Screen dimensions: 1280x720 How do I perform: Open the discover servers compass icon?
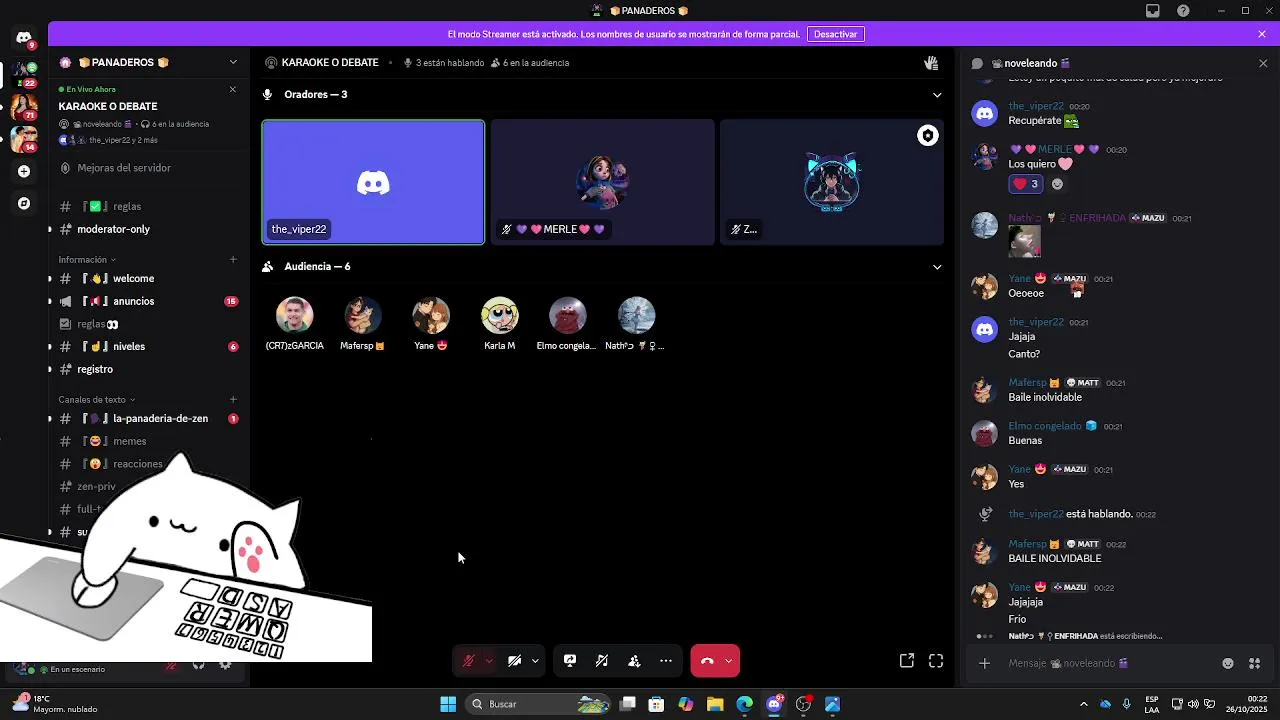coord(24,203)
